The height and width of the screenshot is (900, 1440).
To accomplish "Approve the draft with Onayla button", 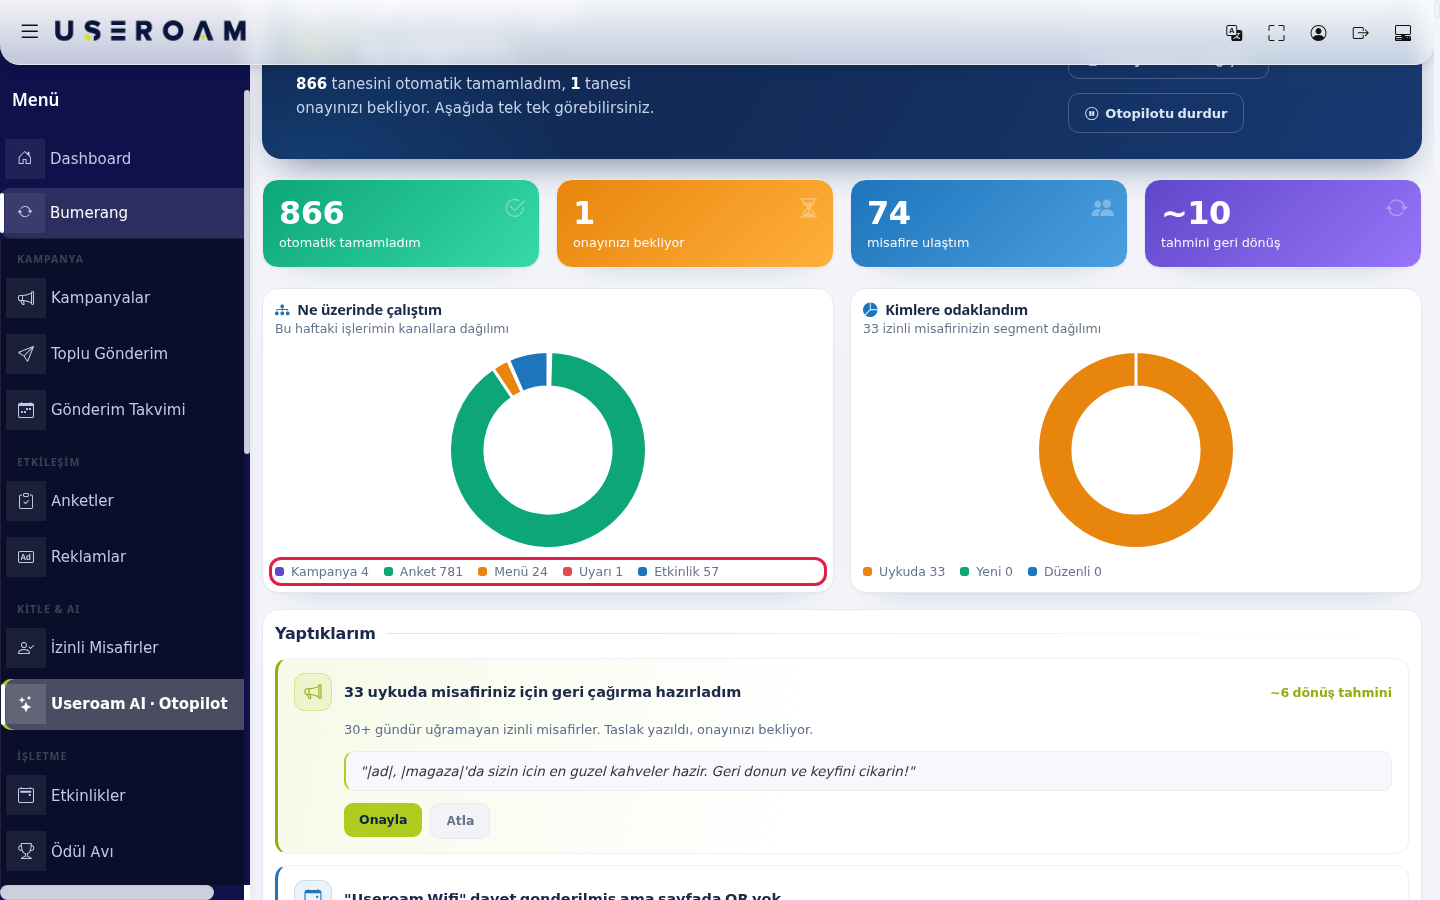I will point(383,820).
